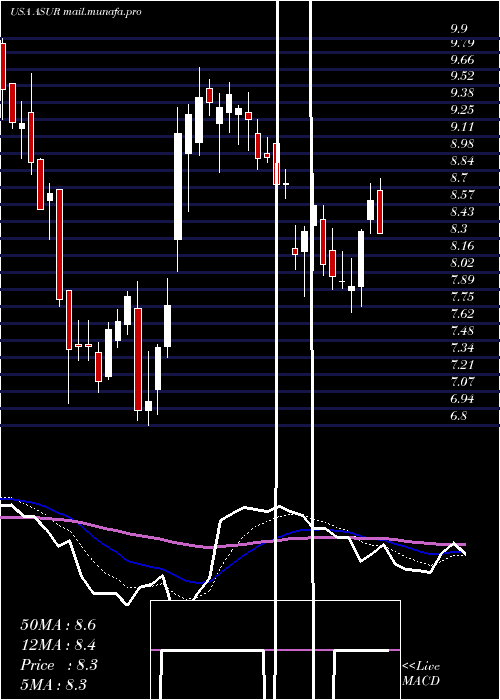Image resolution: width=500 pixels, height=700 pixels.
Task: Click the 8.16 price axis label
Action: tap(462, 246)
